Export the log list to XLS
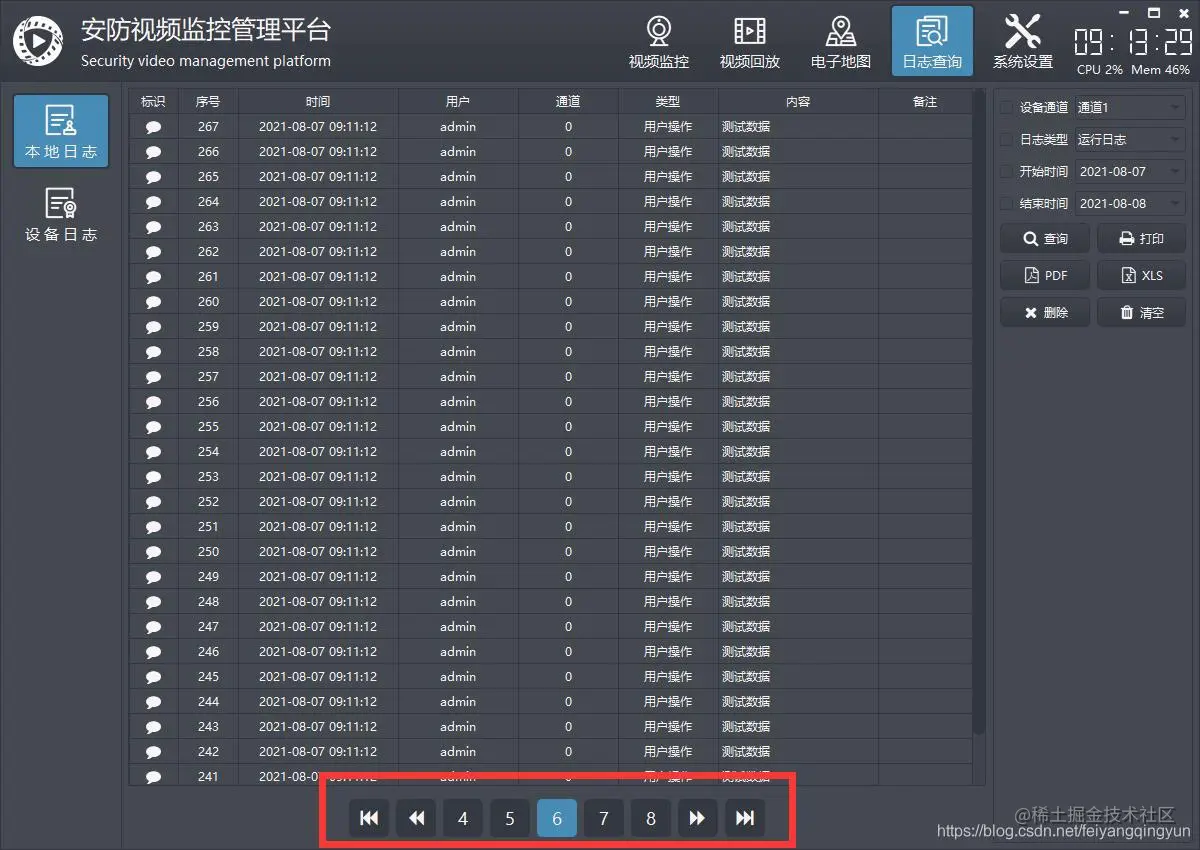This screenshot has width=1200, height=850. [x=1141, y=275]
